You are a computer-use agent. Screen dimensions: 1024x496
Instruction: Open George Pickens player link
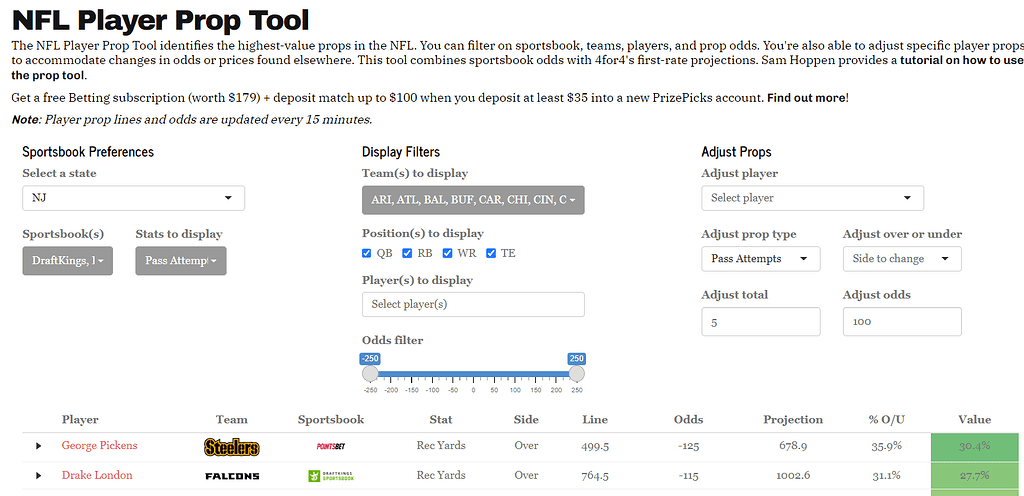(99, 446)
